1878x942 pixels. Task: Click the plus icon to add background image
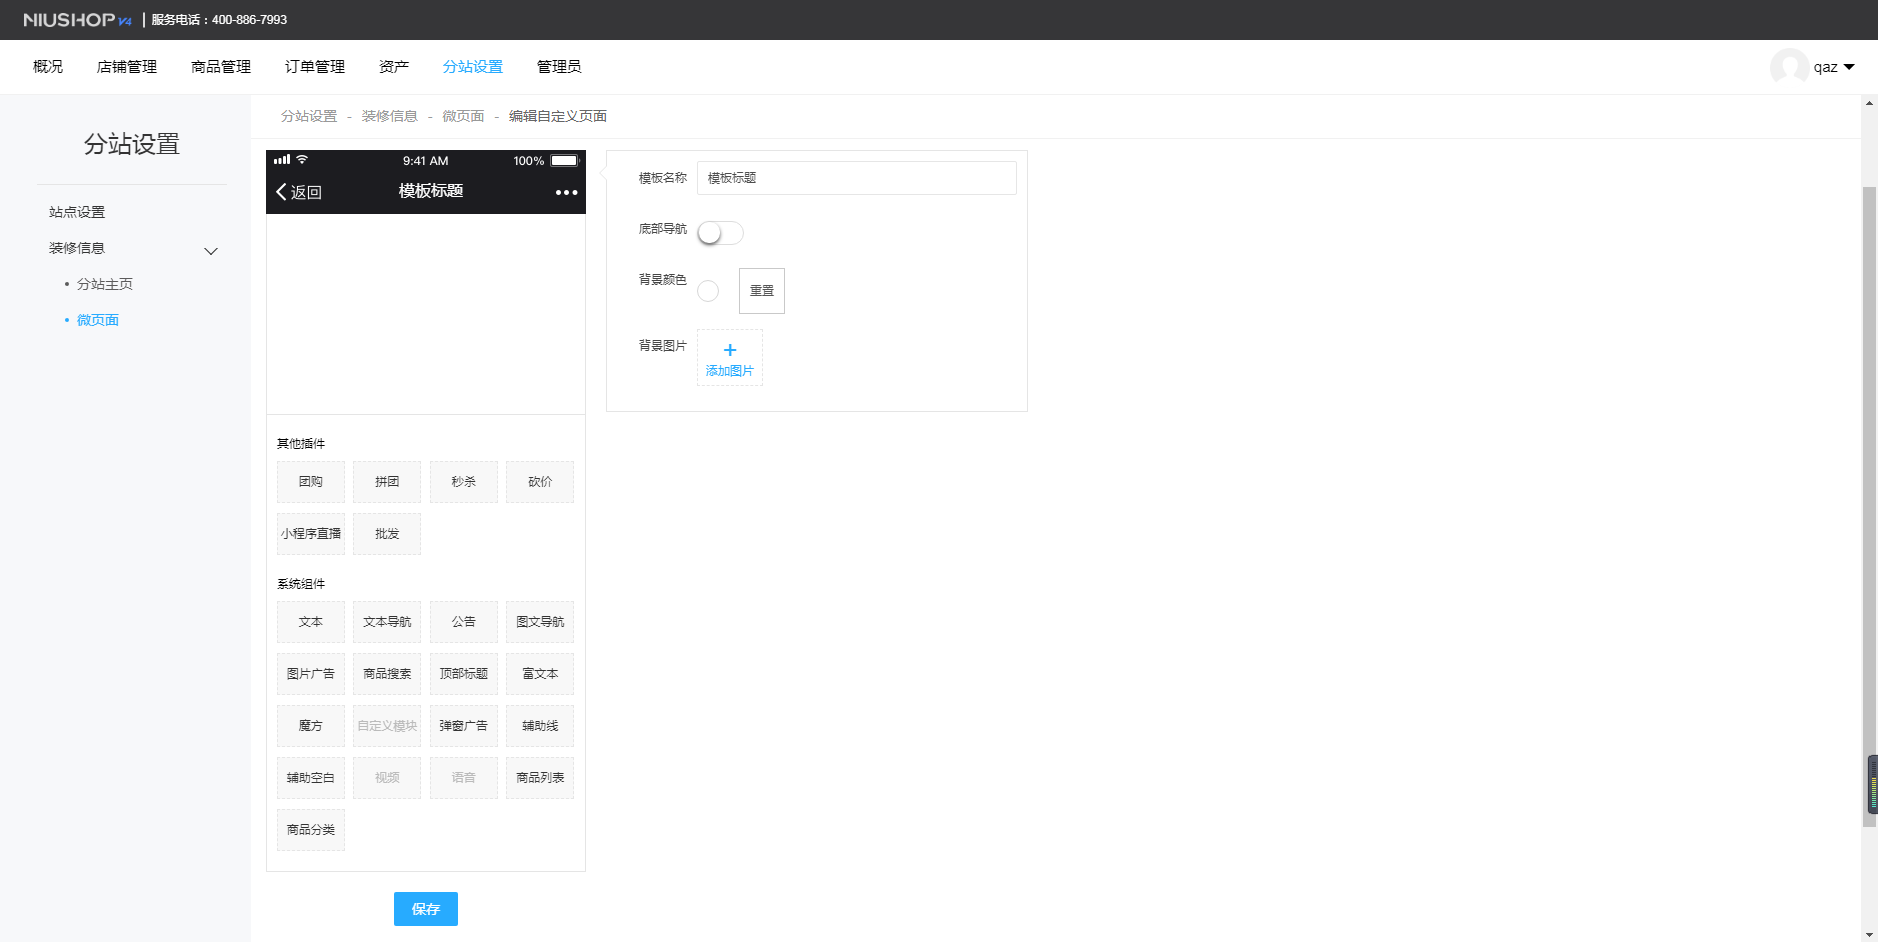pyautogui.click(x=730, y=350)
